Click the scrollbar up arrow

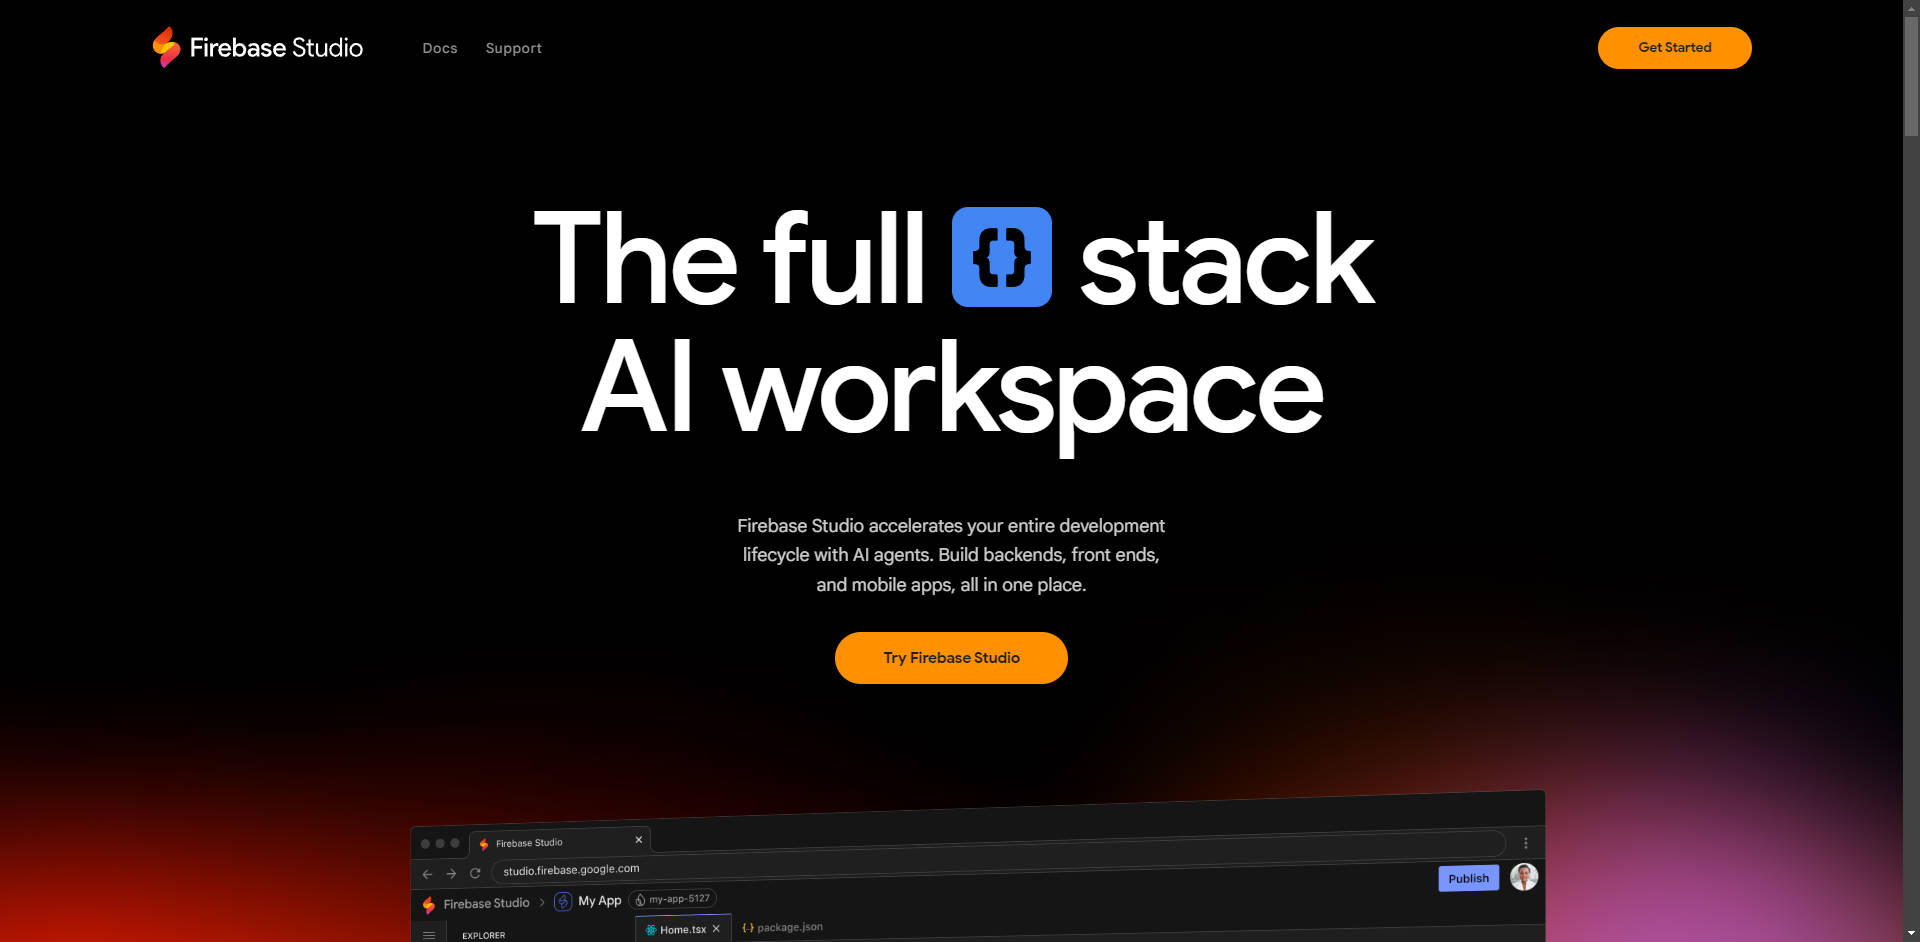pos(1911,8)
